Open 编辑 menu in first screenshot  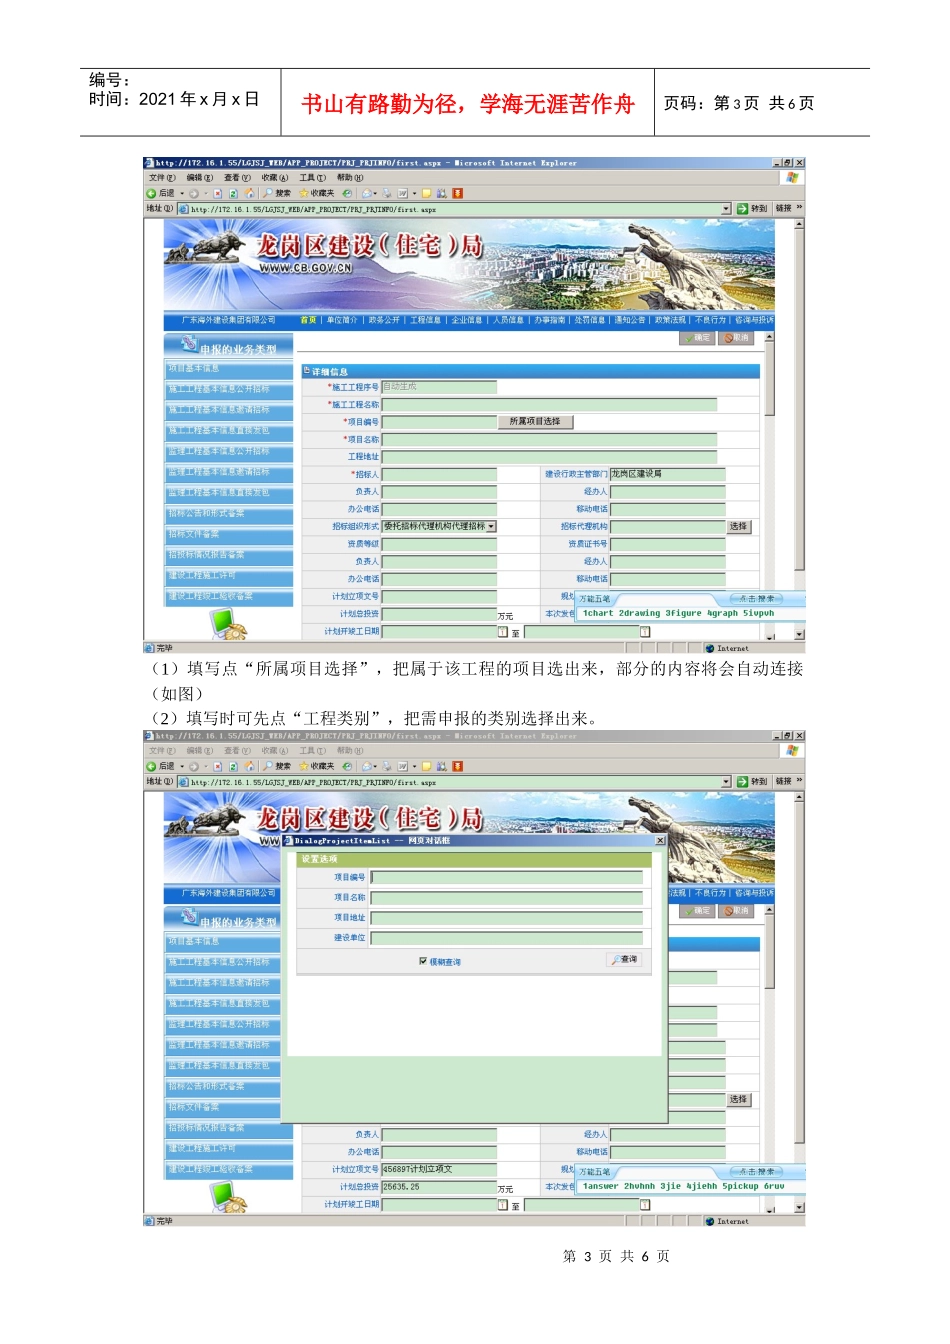[x=200, y=178]
